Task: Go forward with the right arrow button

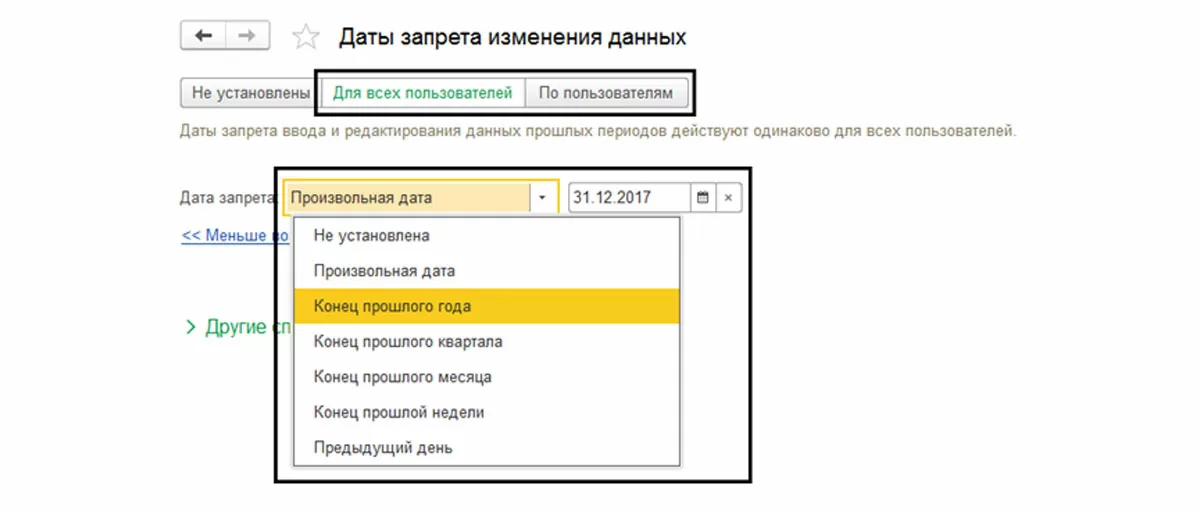Action: (248, 36)
